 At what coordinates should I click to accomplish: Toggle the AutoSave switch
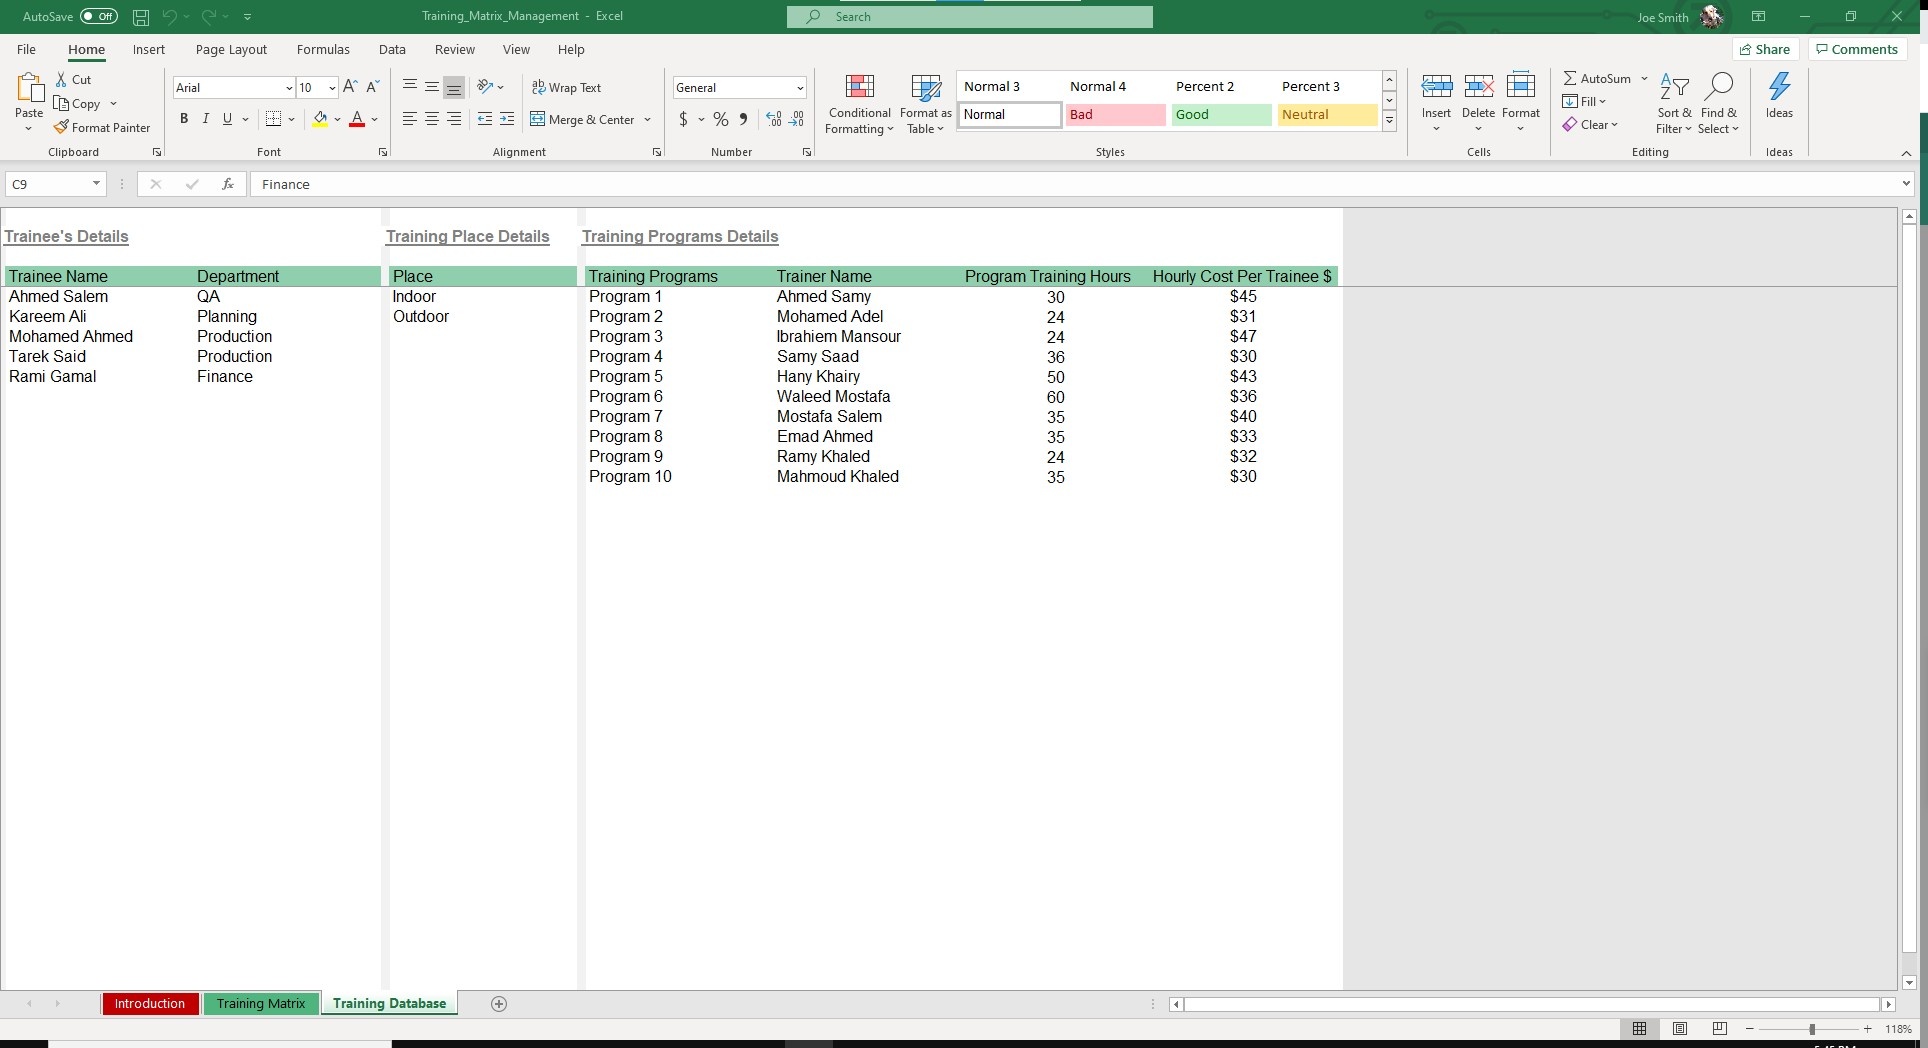pos(98,16)
